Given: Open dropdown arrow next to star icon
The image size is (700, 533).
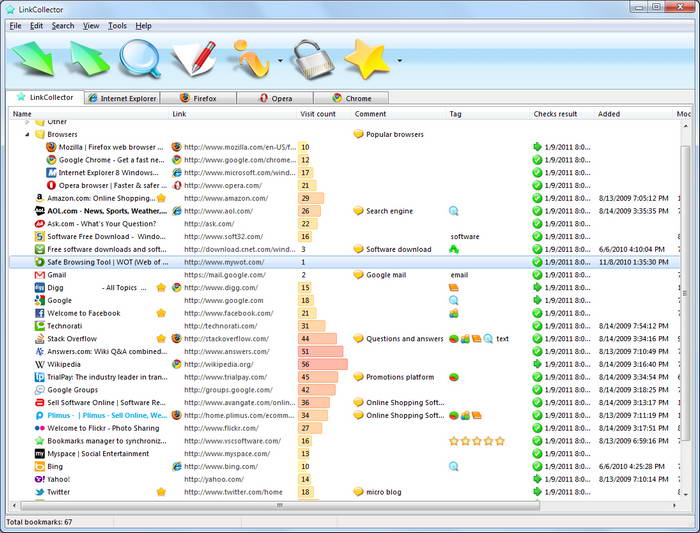Looking at the screenshot, I should click(x=400, y=60).
